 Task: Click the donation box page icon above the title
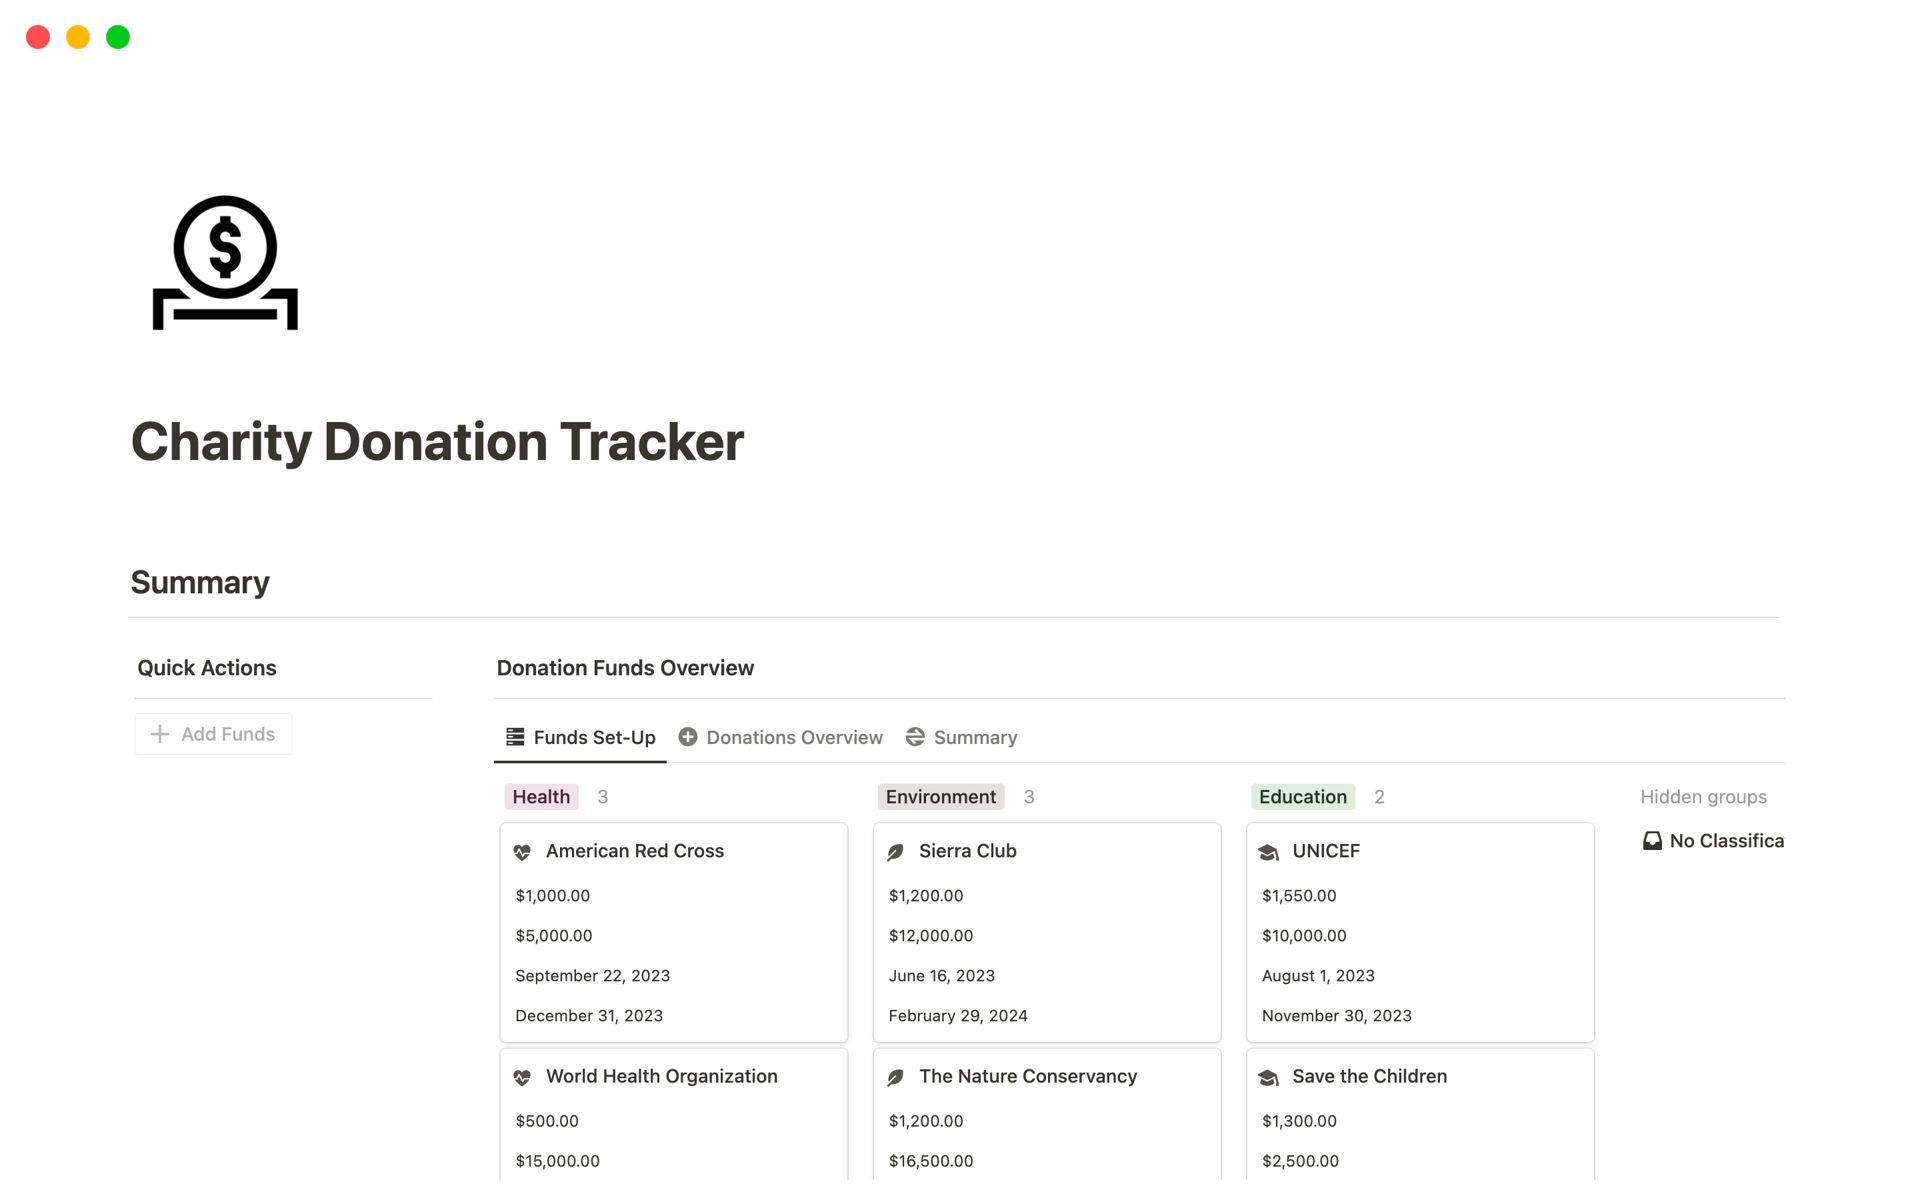(224, 262)
